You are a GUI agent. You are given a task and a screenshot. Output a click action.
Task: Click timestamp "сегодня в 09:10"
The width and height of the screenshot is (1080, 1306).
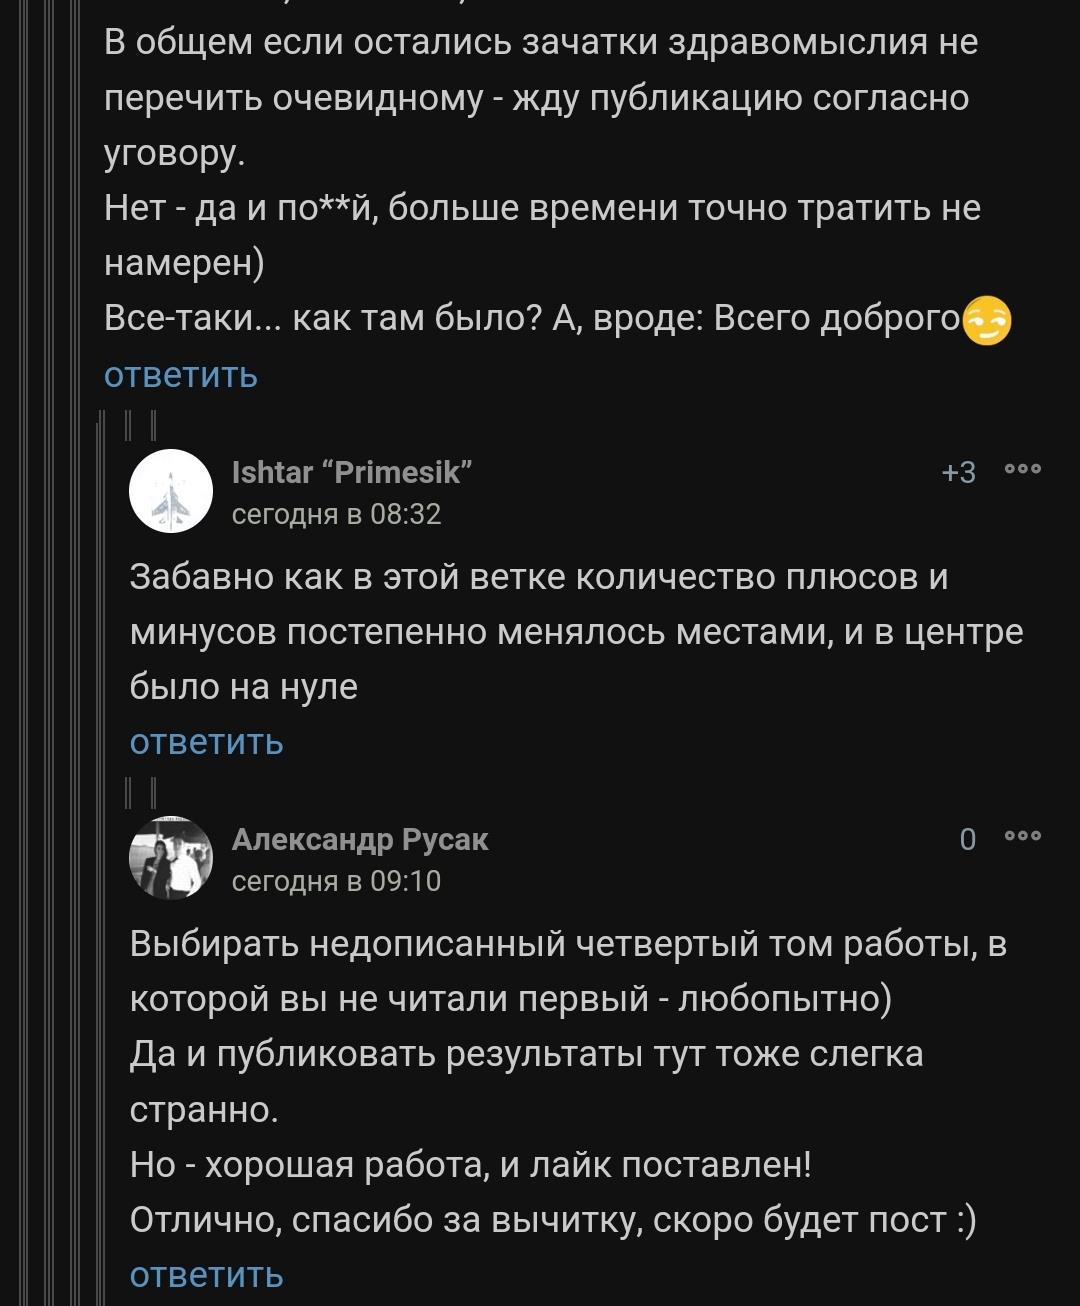(x=336, y=881)
